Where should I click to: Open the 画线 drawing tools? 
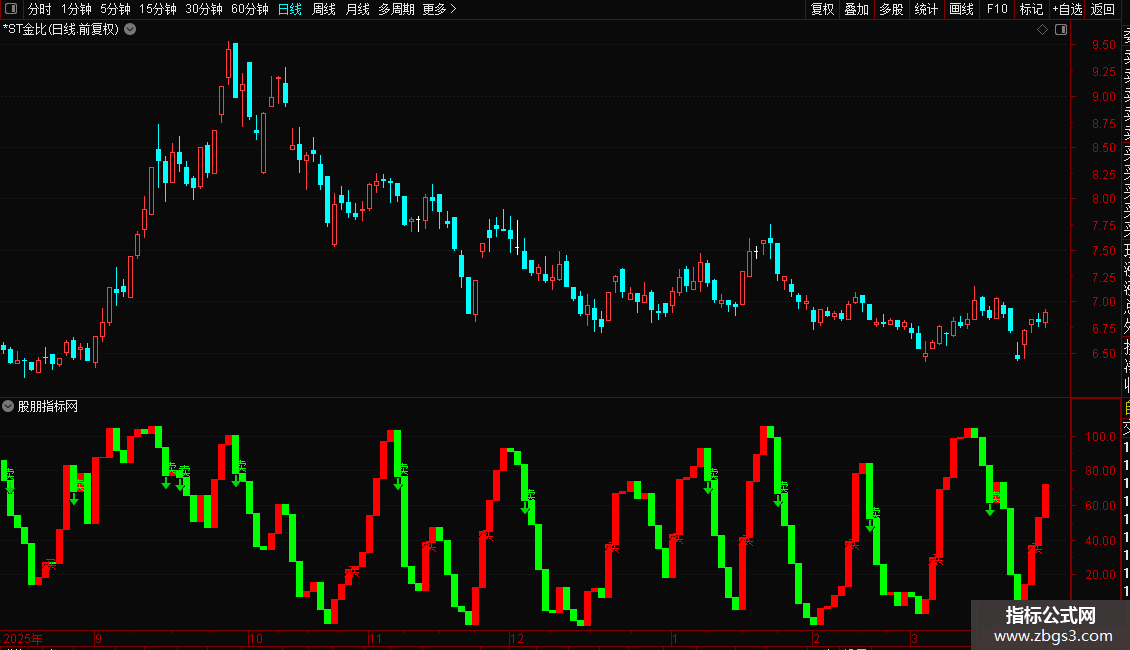(x=961, y=9)
